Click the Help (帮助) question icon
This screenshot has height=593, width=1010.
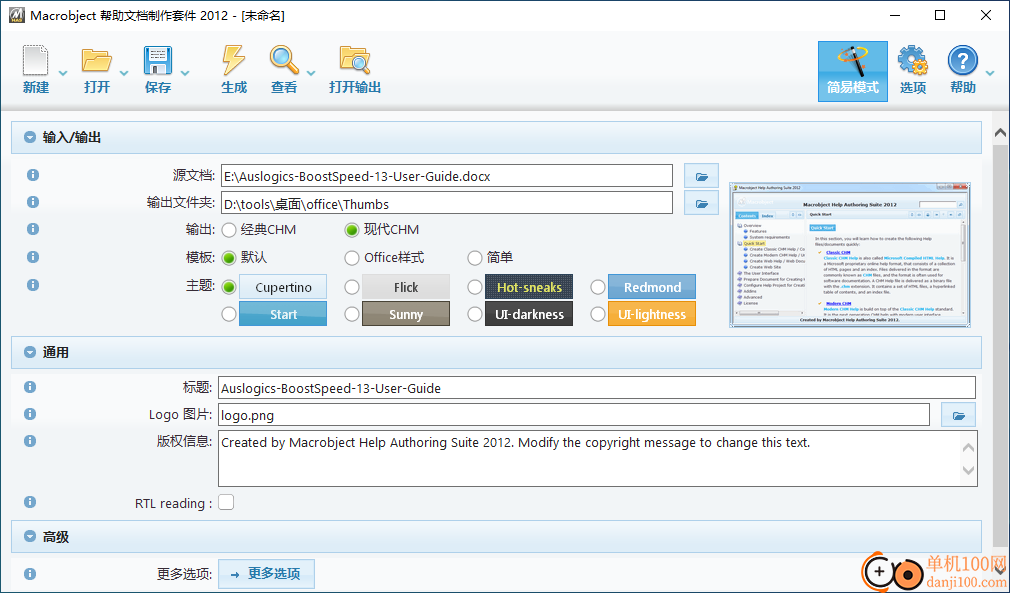[963, 62]
